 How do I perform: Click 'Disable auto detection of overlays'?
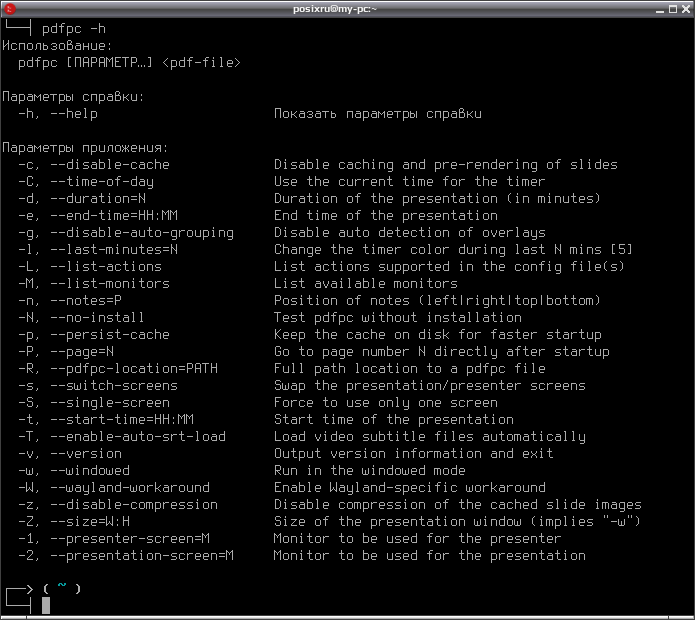pos(410,233)
